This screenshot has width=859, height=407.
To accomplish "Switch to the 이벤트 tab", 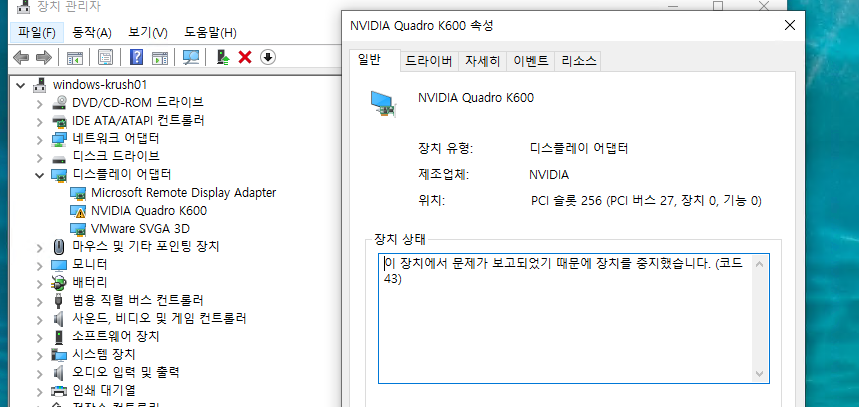I will [x=531, y=61].
